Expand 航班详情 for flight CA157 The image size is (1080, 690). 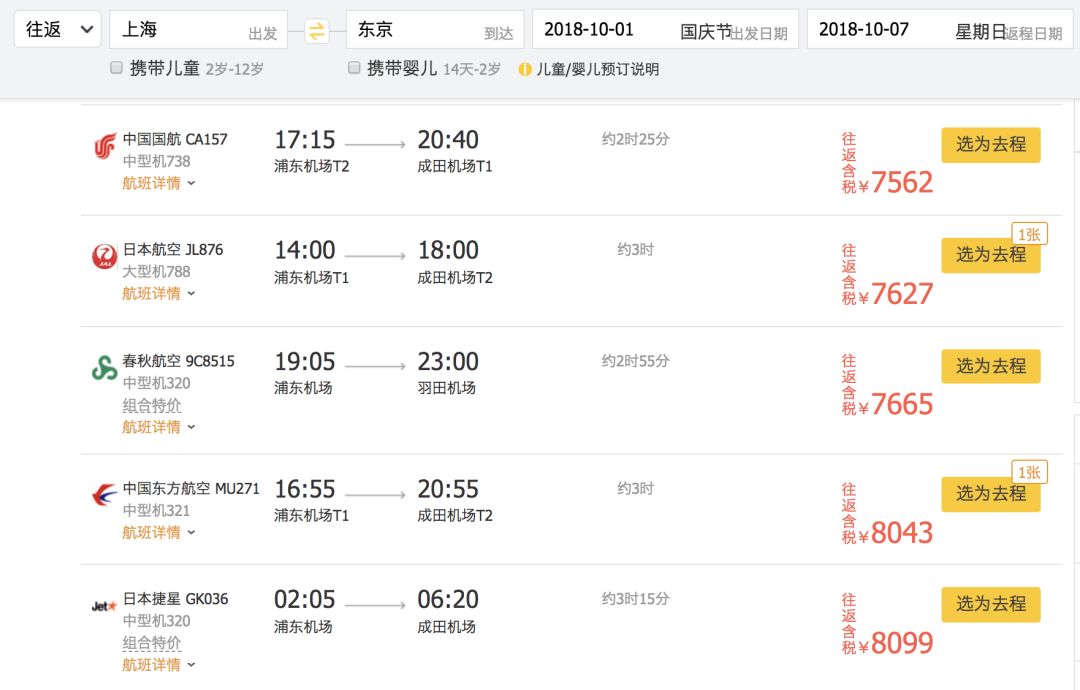pyautogui.click(x=150, y=183)
